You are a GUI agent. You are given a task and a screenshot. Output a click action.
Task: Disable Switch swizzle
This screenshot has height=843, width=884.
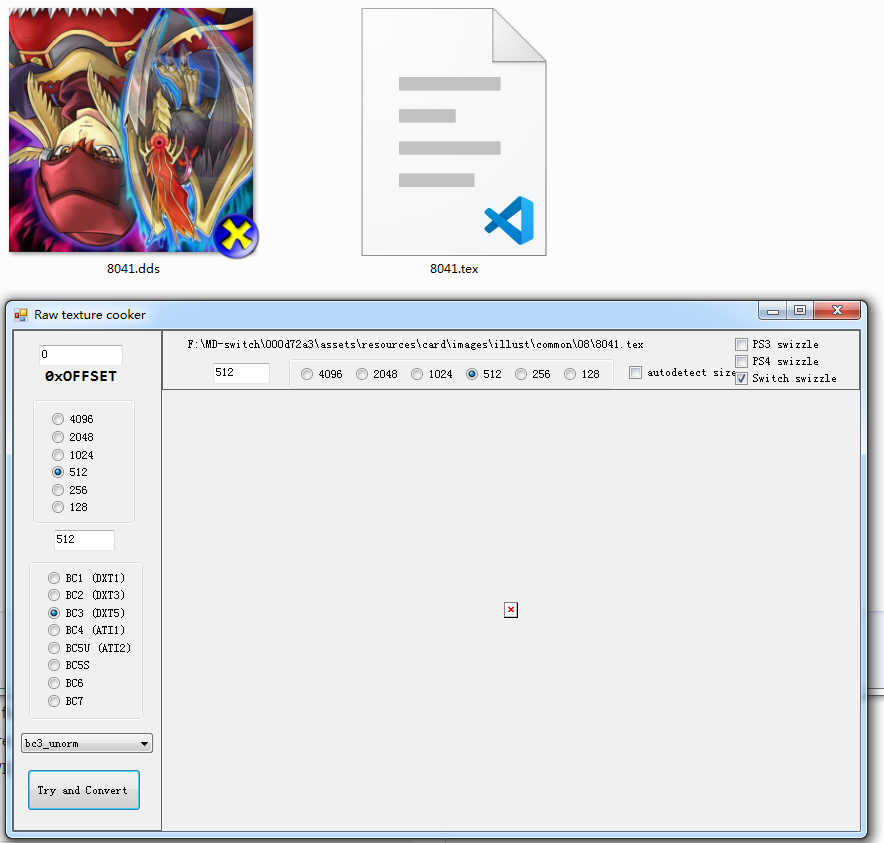(x=741, y=378)
